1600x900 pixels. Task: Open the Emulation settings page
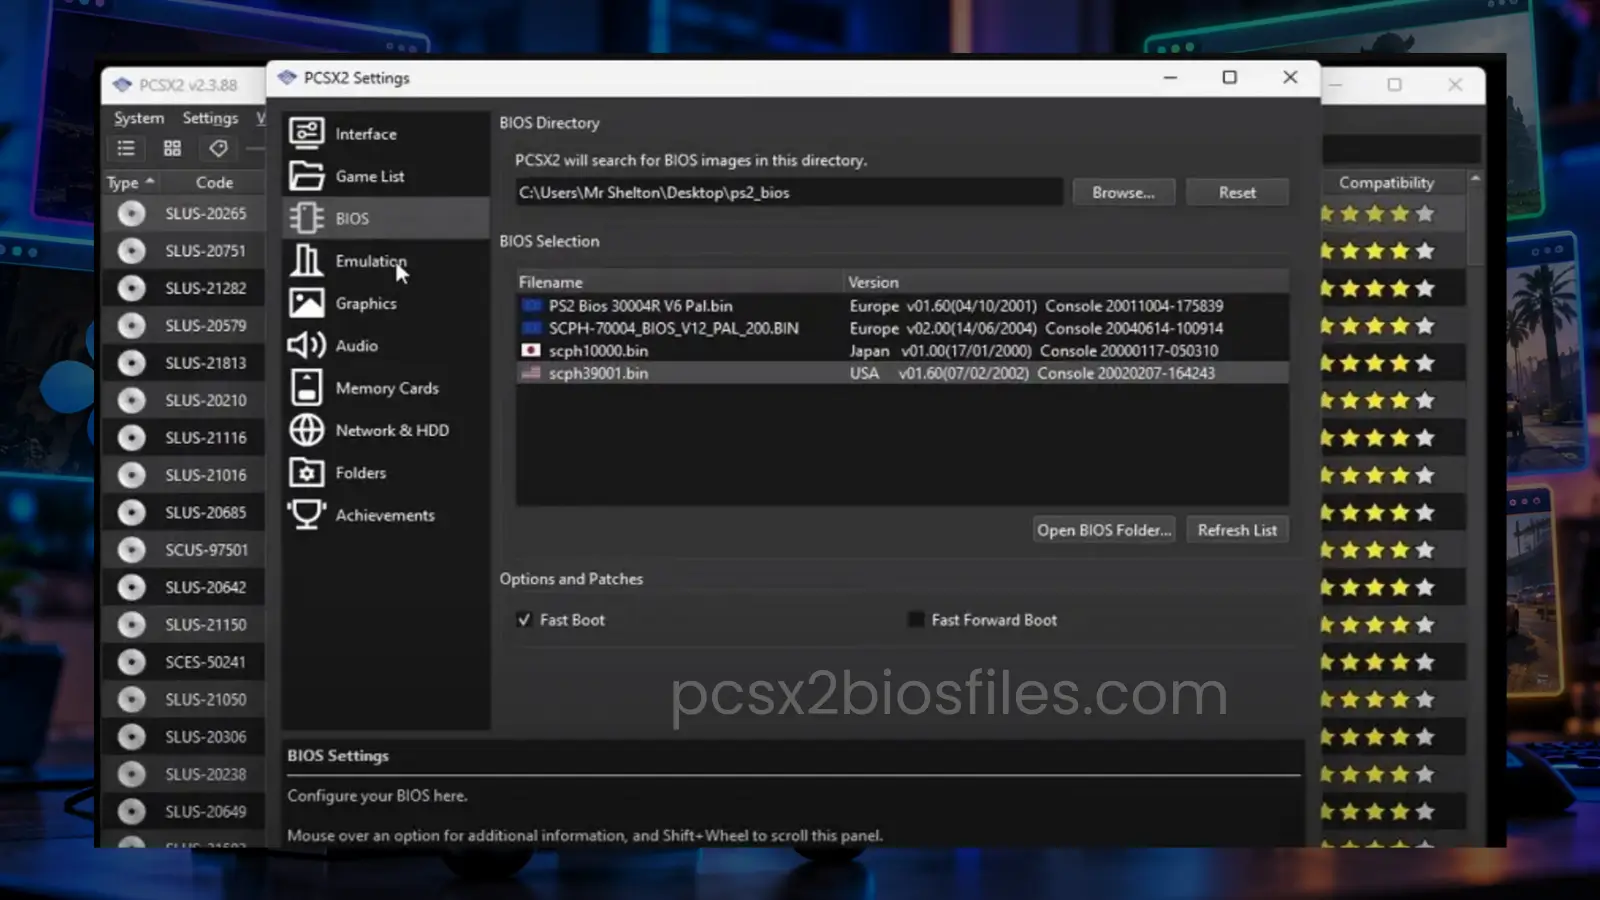tap(385, 261)
